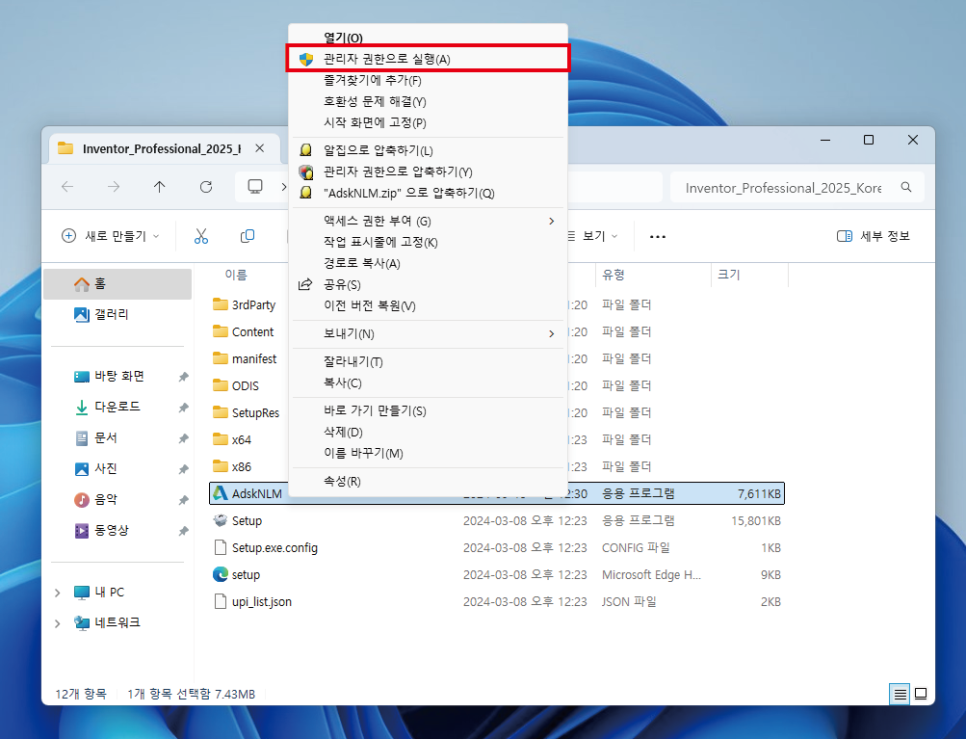Image resolution: width=966 pixels, height=739 pixels.
Task: Compress to "AdskNLM.zip" menu entry
Action: pos(428,193)
